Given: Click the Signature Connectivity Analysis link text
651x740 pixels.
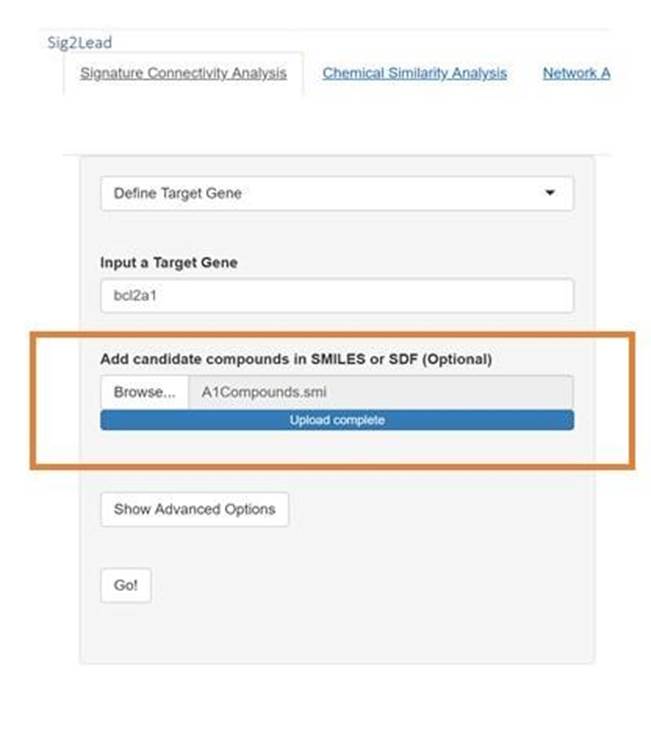Looking at the screenshot, I should 183,73.
